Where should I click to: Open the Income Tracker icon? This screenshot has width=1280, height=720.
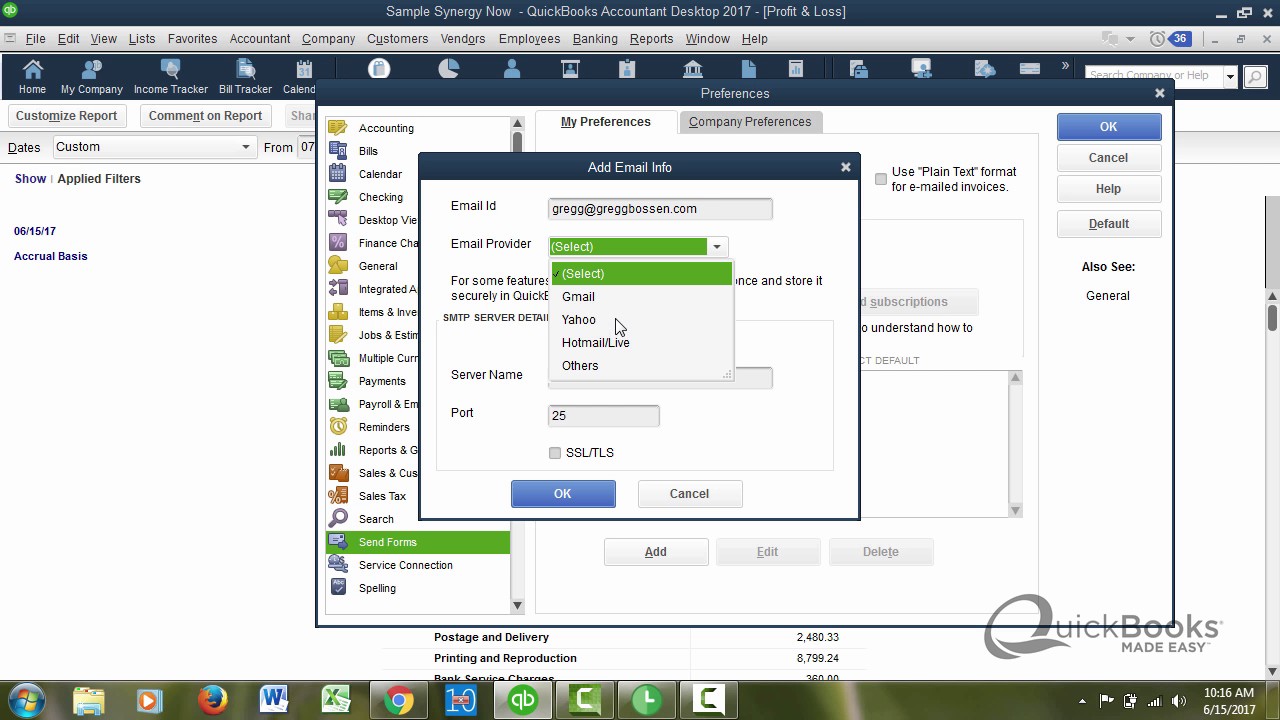click(x=171, y=77)
